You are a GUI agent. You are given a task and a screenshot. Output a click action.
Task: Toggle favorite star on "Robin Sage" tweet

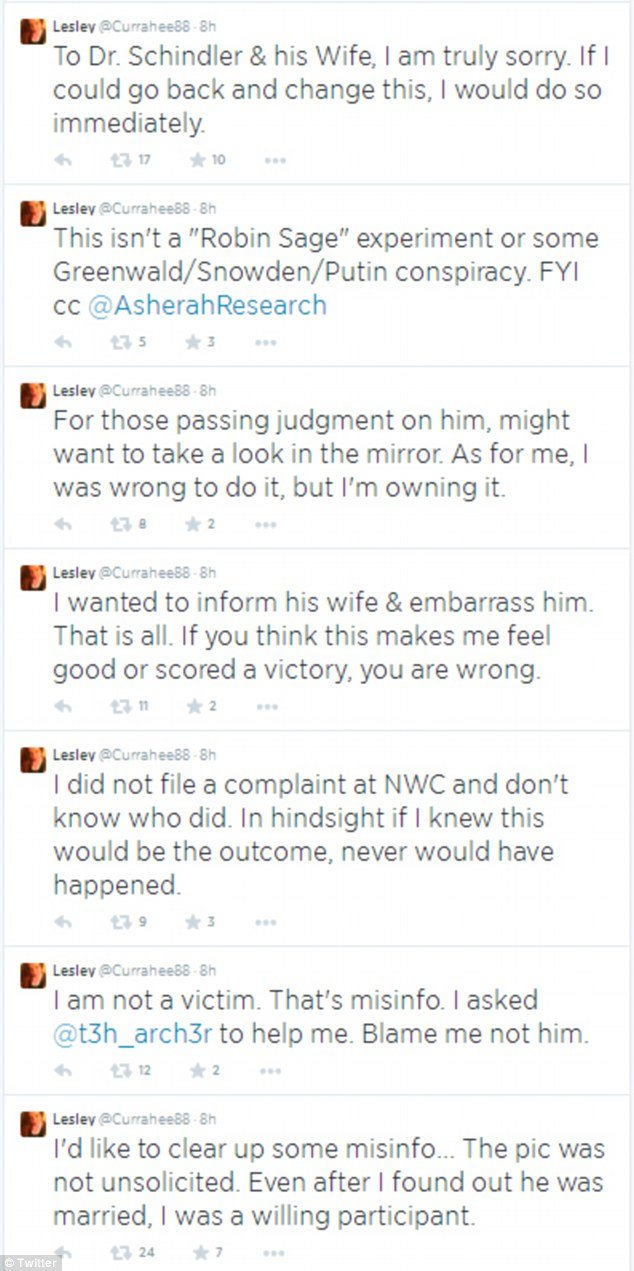pos(194,342)
